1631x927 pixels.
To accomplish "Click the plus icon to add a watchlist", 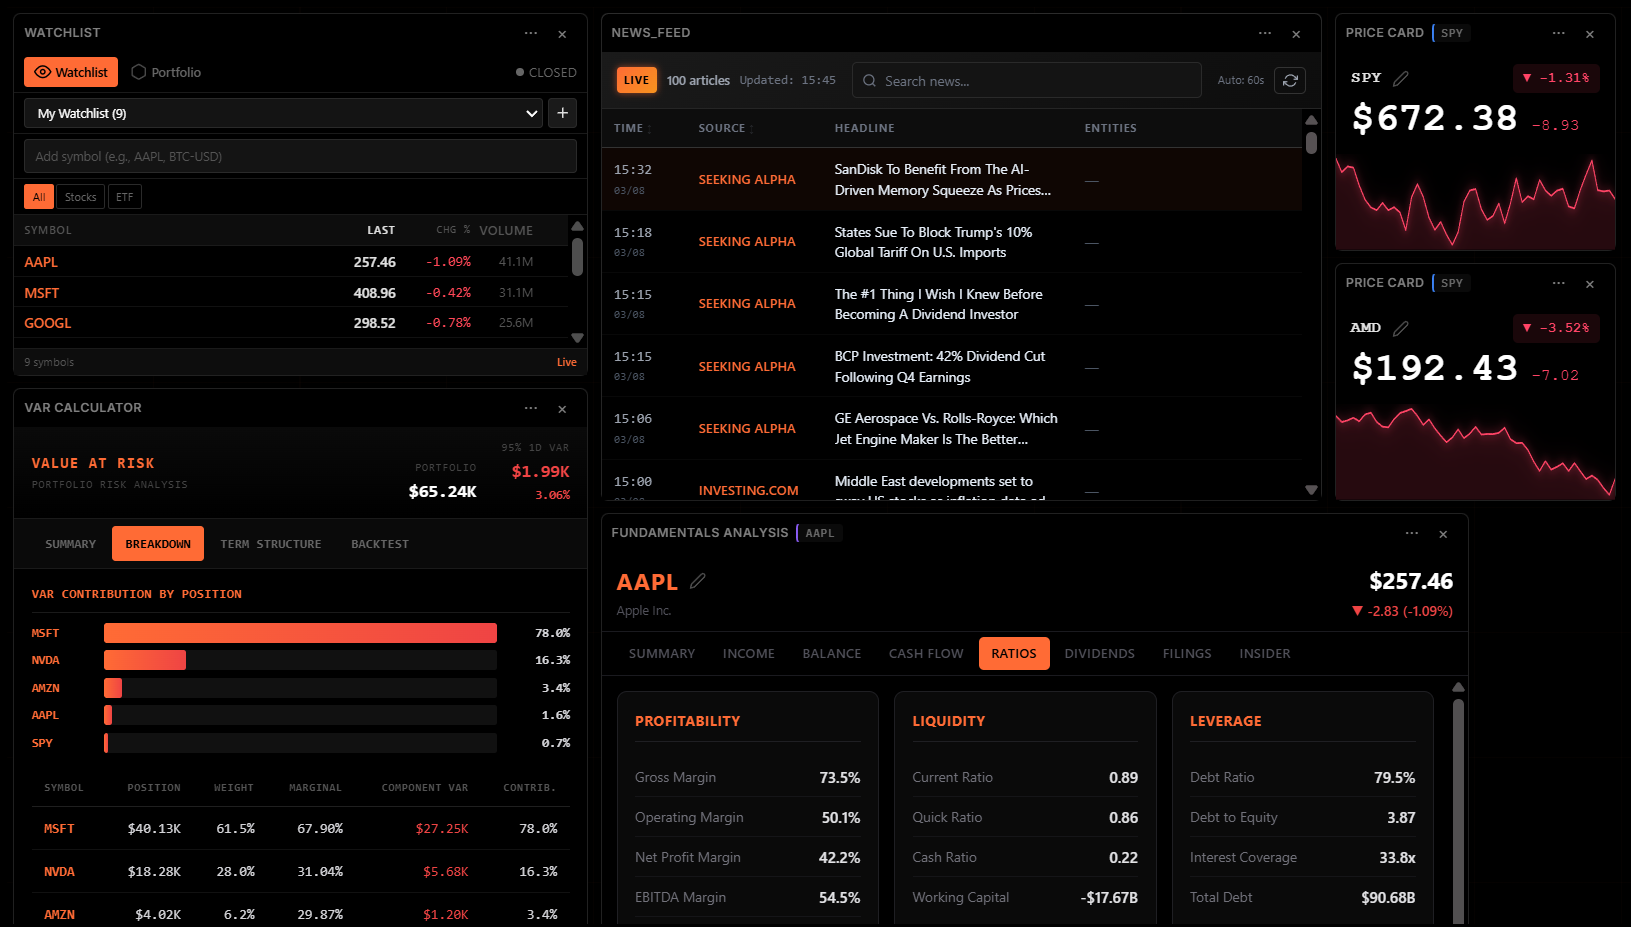I will (x=562, y=113).
